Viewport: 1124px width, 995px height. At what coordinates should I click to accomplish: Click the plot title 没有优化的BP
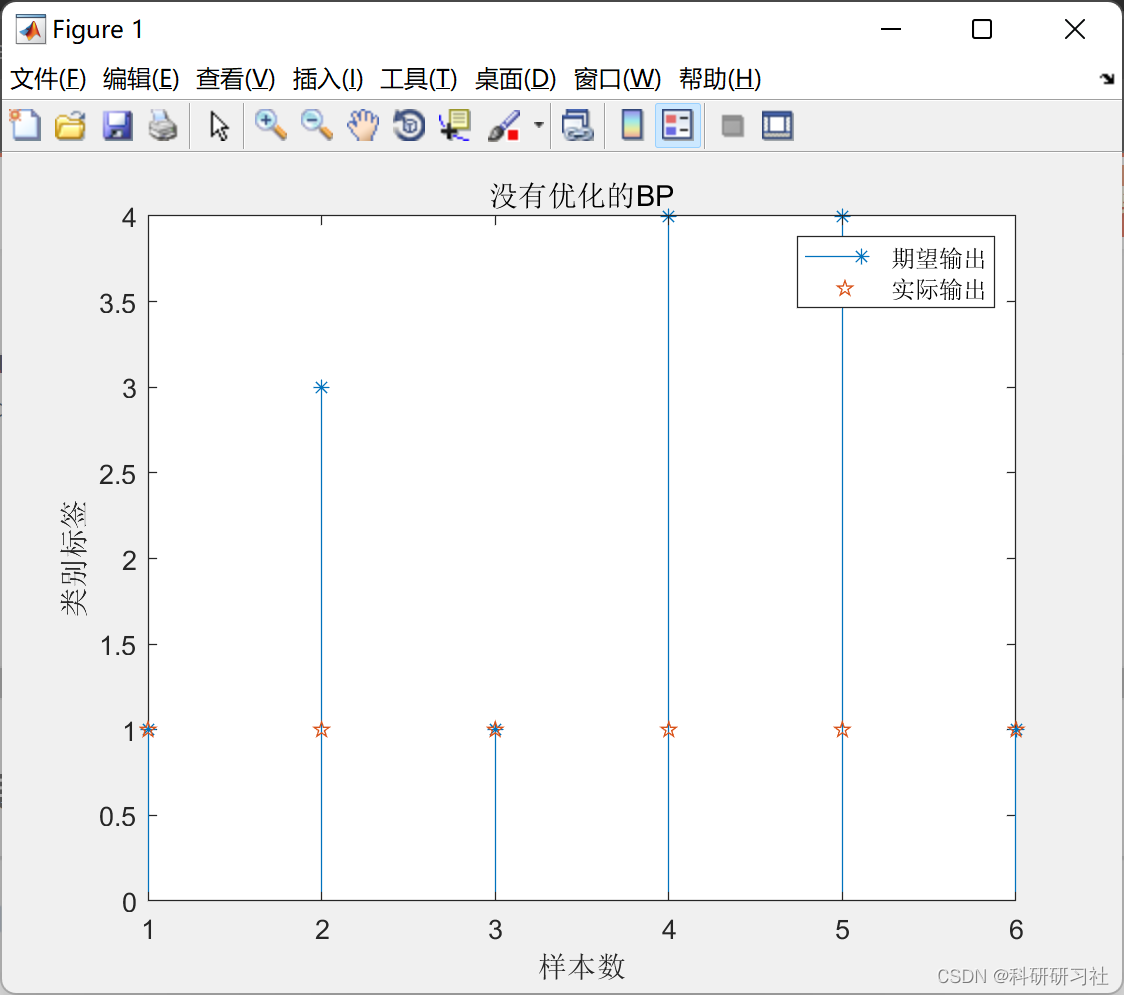point(582,196)
